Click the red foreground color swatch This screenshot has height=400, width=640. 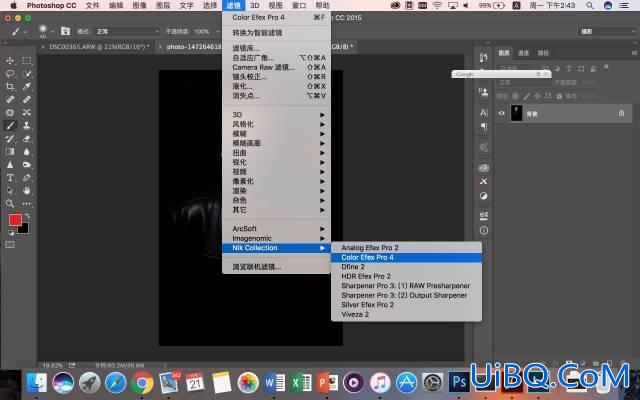tap(15, 220)
